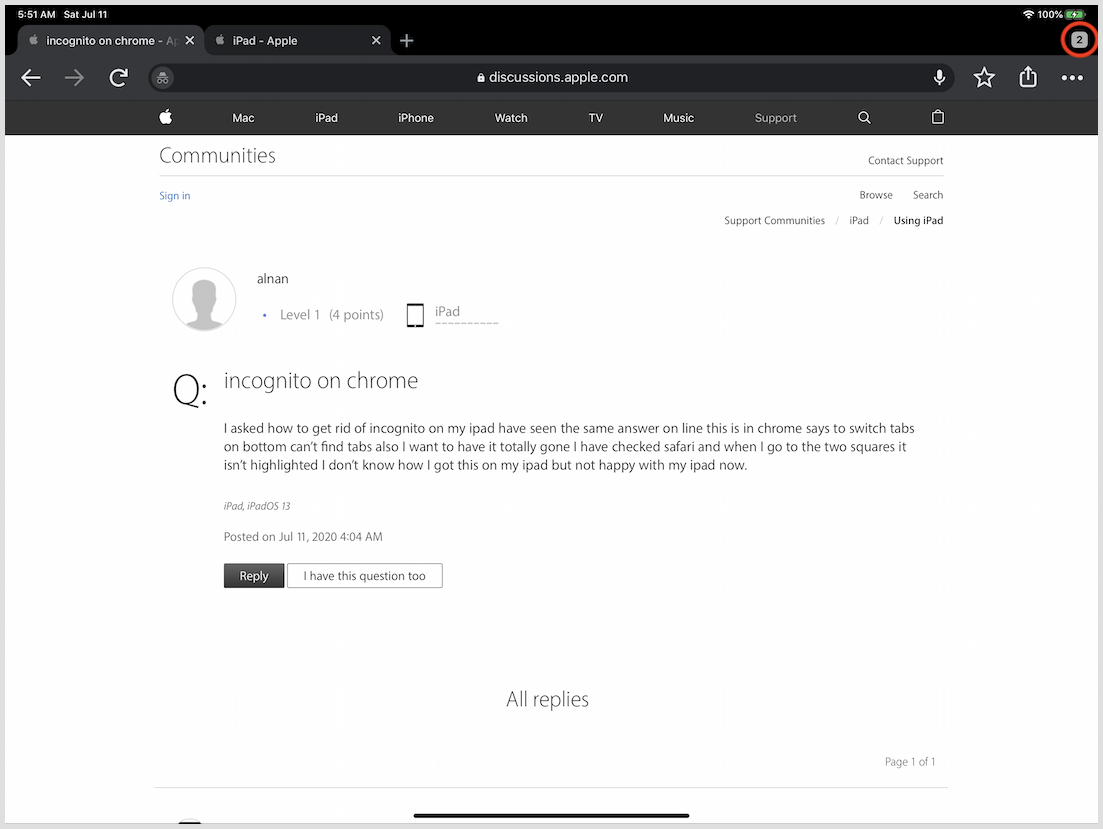Close the 'incognito on chrome' tab
The height and width of the screenshot is (829, 1103).
pos(189,41)
